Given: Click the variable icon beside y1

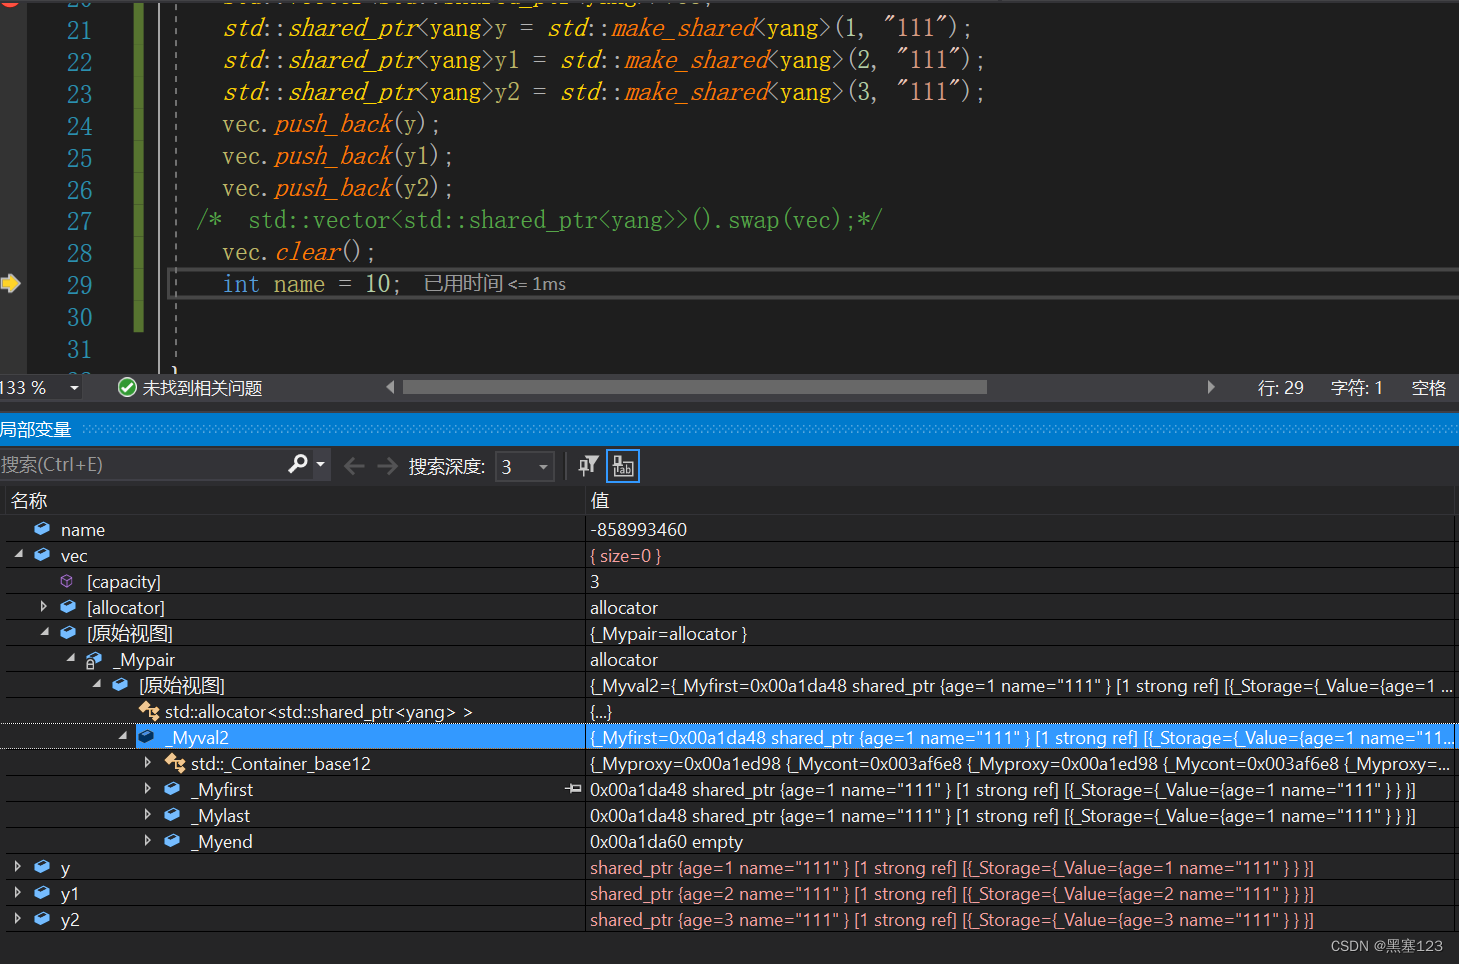Looking at the screenshot, I should tap(42, 893).
